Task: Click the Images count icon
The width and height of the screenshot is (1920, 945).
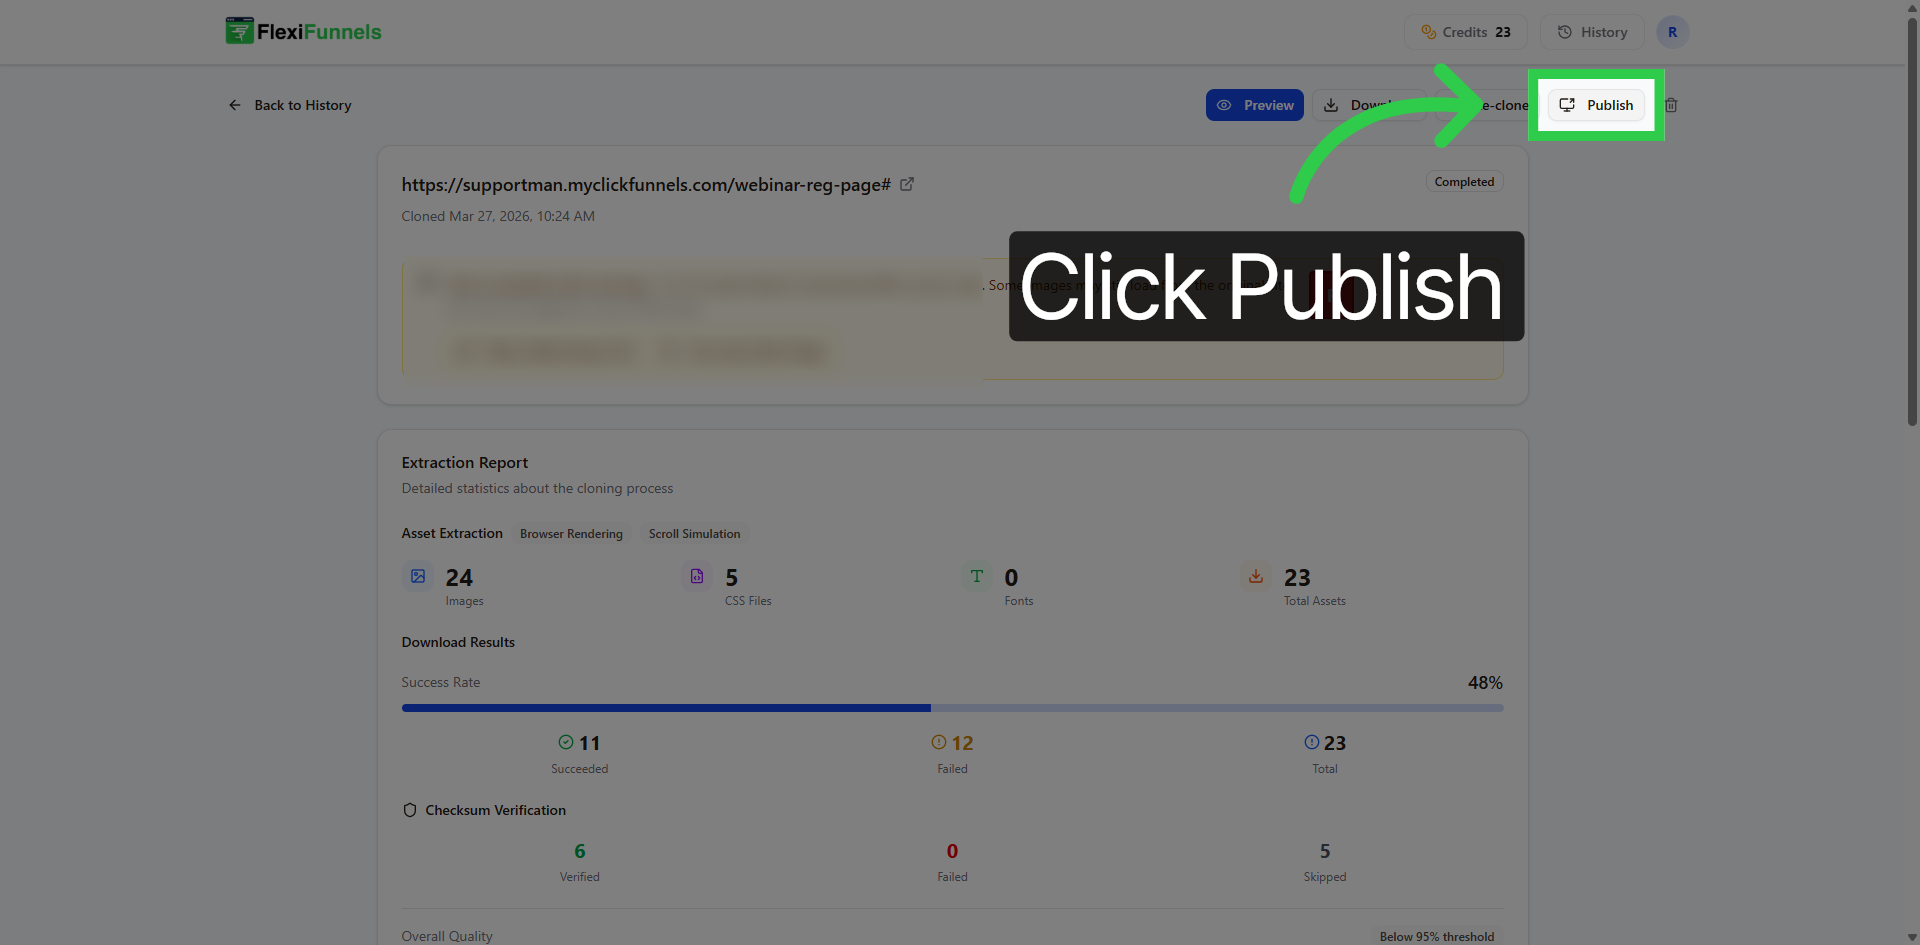Action: (418, 577)
